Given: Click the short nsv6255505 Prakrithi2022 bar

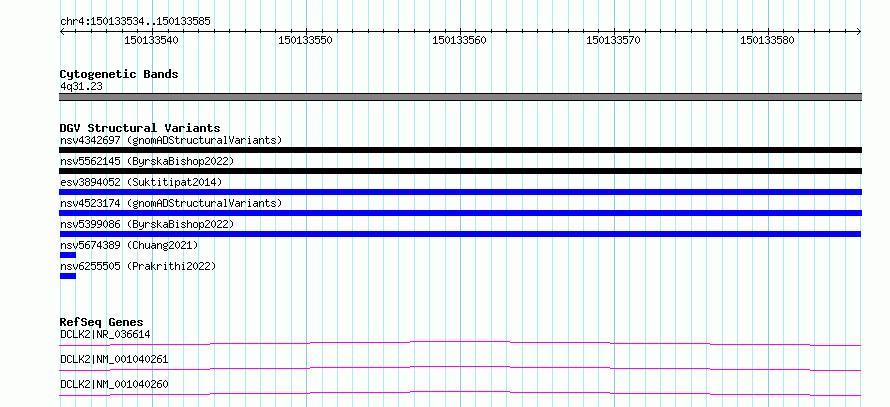Looking at the screenshot, I should [x=68, y=276].
